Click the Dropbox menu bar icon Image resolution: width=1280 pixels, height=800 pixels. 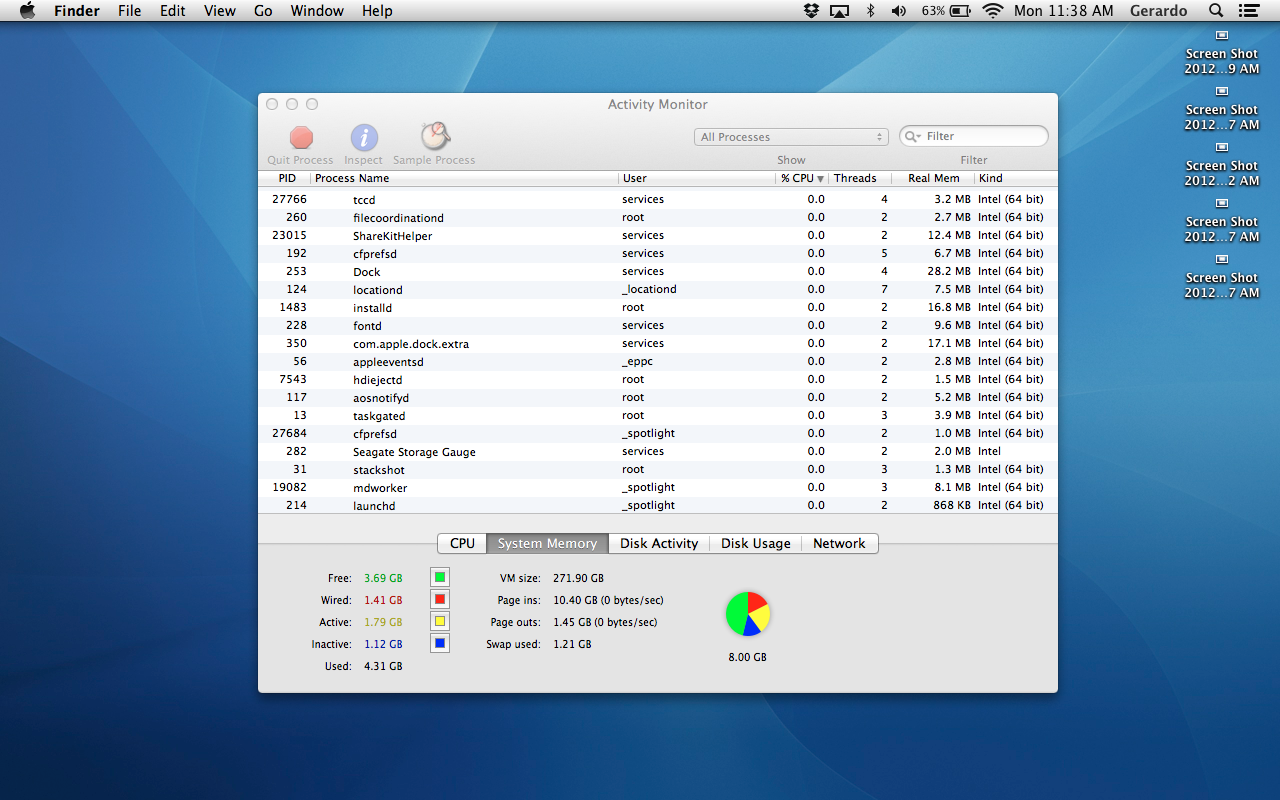(x=811, y=11)
